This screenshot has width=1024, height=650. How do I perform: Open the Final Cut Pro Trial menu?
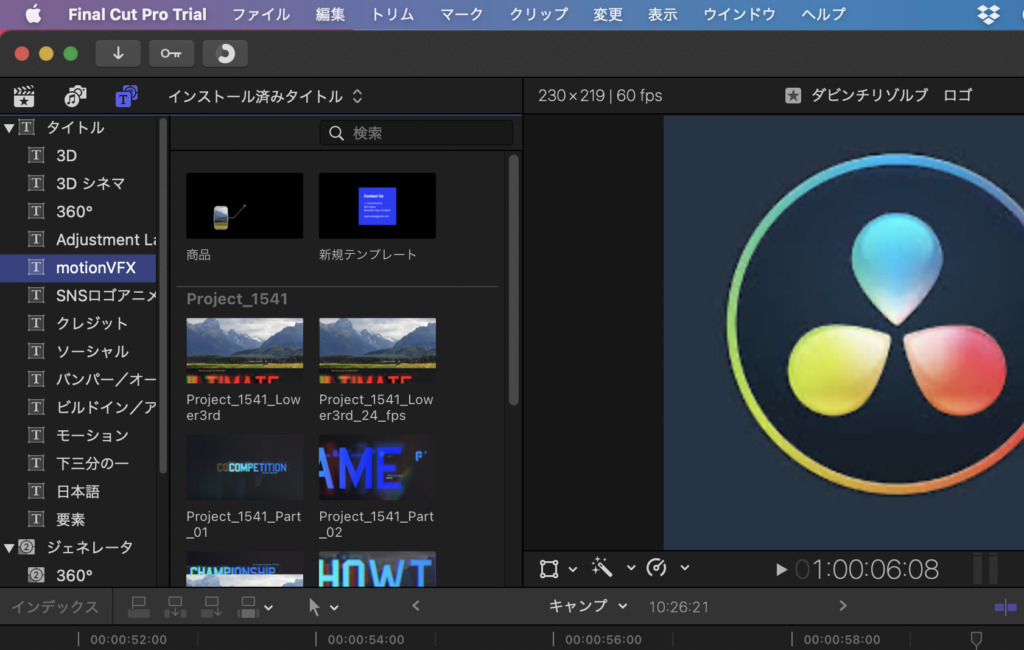[137, 14]
